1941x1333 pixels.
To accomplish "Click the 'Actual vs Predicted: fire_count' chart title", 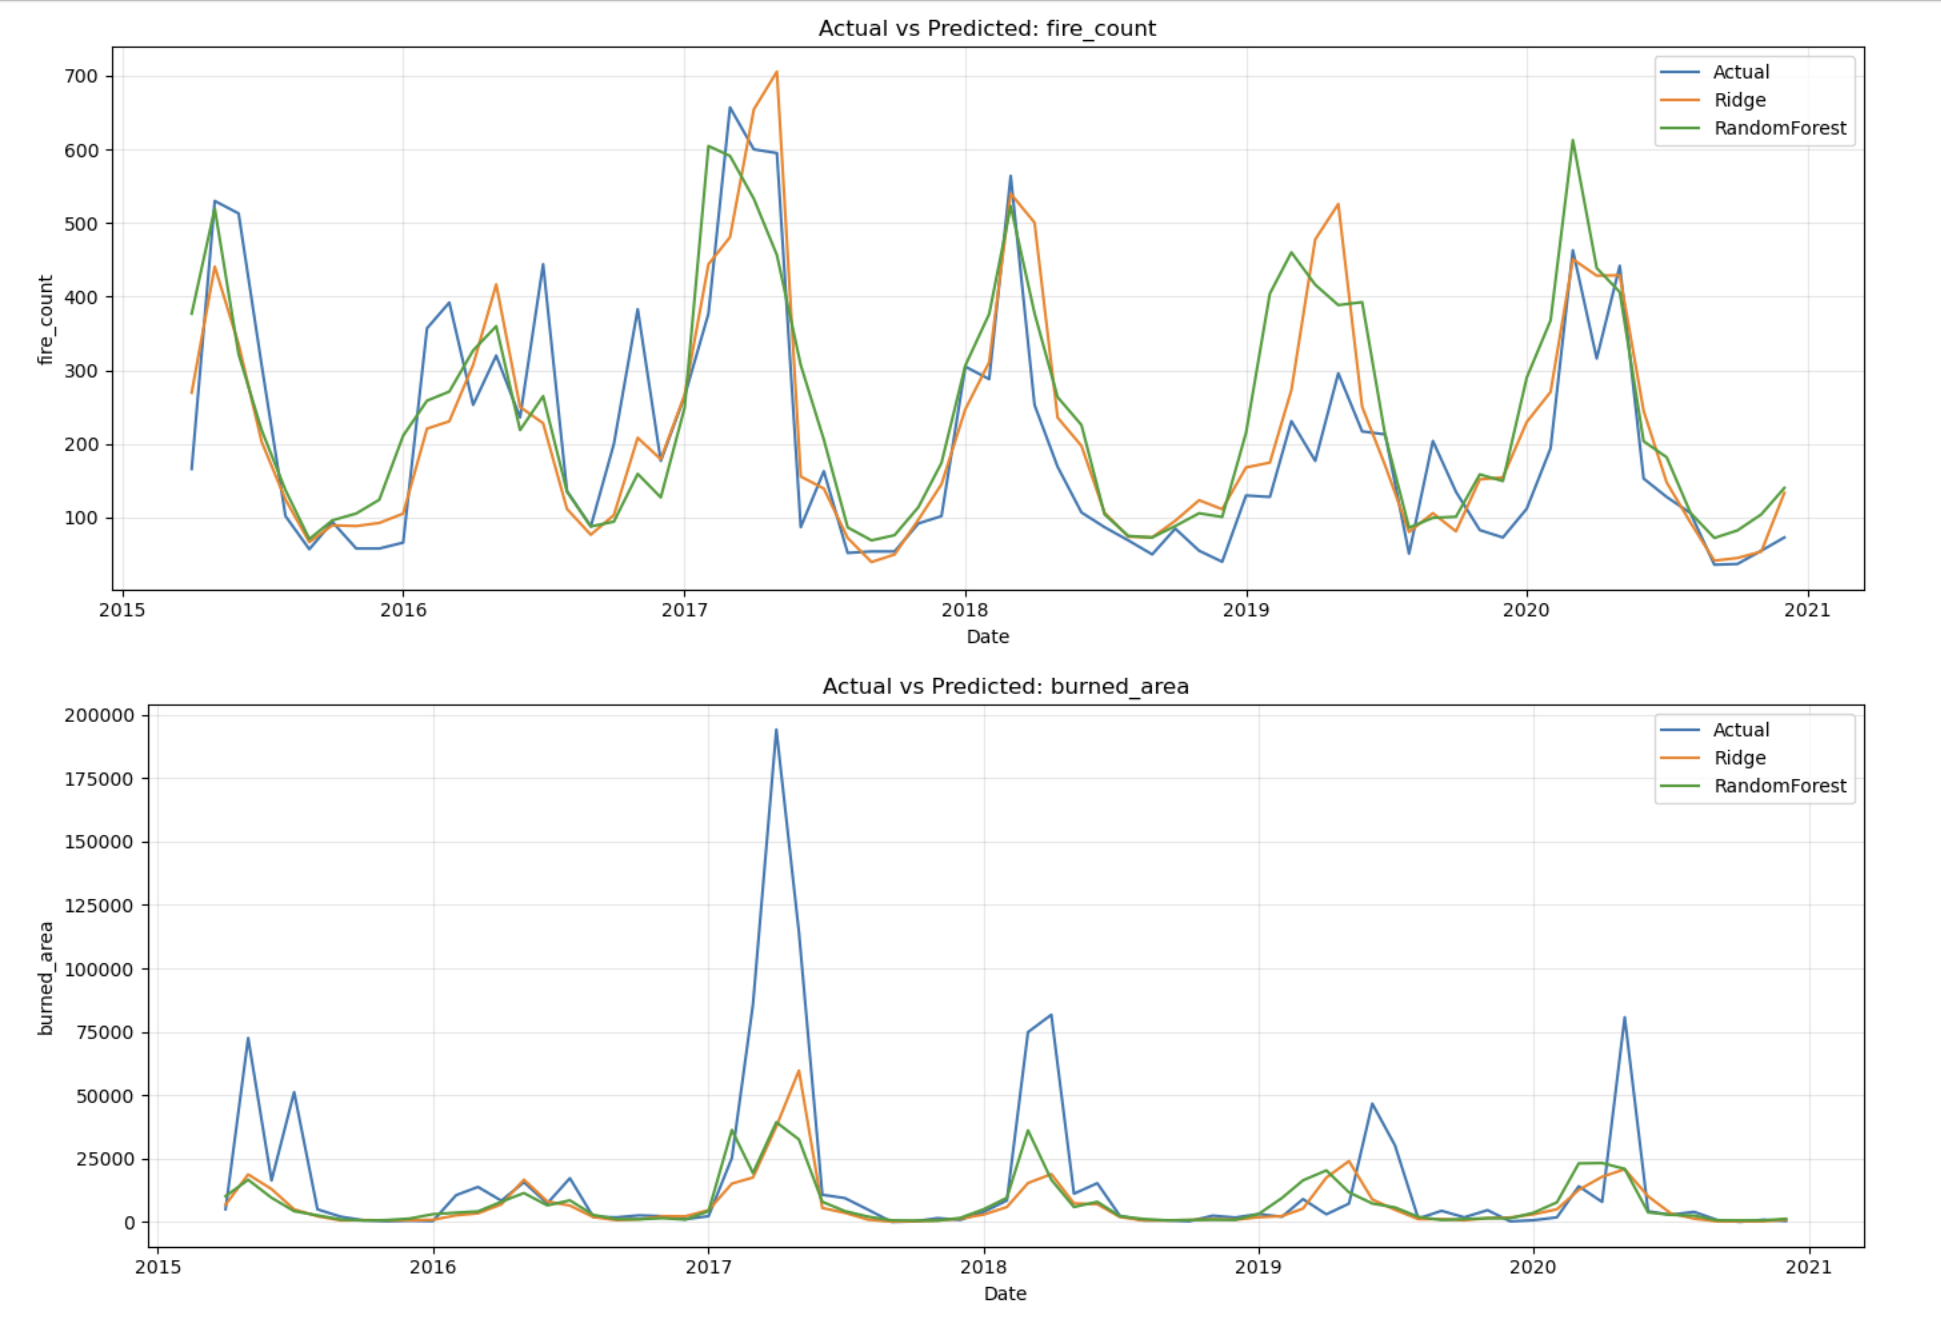I will (x=986, y=28).
